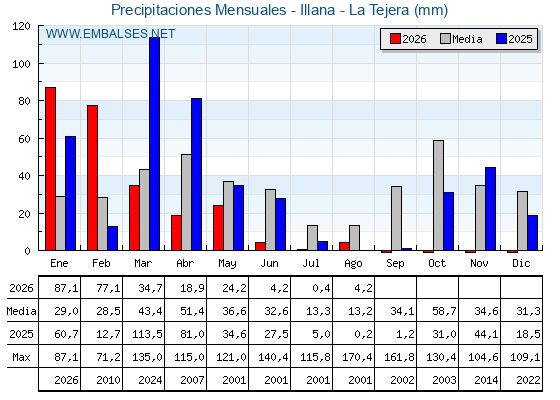
Task: Click the 120 value on y-axis
Action: (21, 26)
